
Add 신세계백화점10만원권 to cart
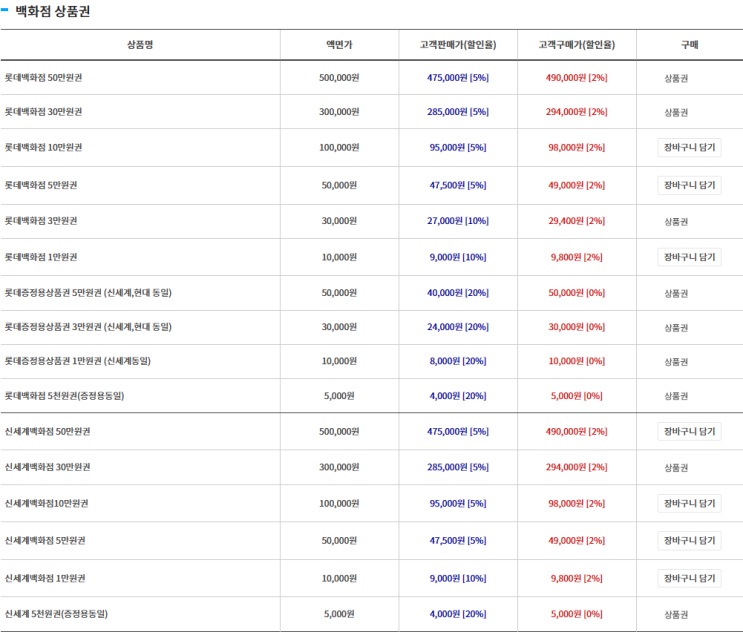click(689, 503)
